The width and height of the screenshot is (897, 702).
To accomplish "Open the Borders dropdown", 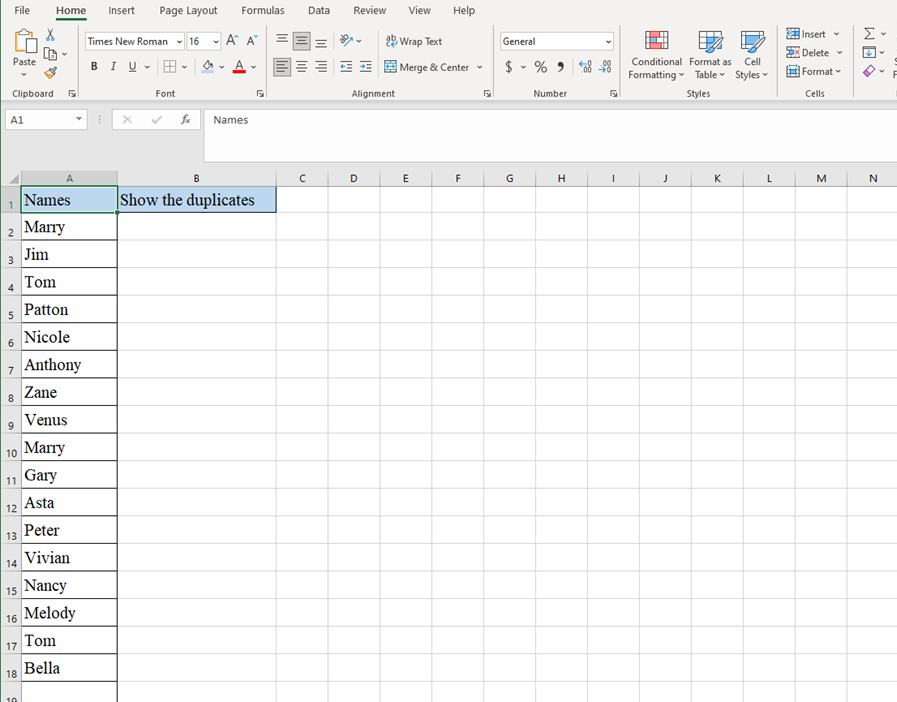I will [183, 66].
